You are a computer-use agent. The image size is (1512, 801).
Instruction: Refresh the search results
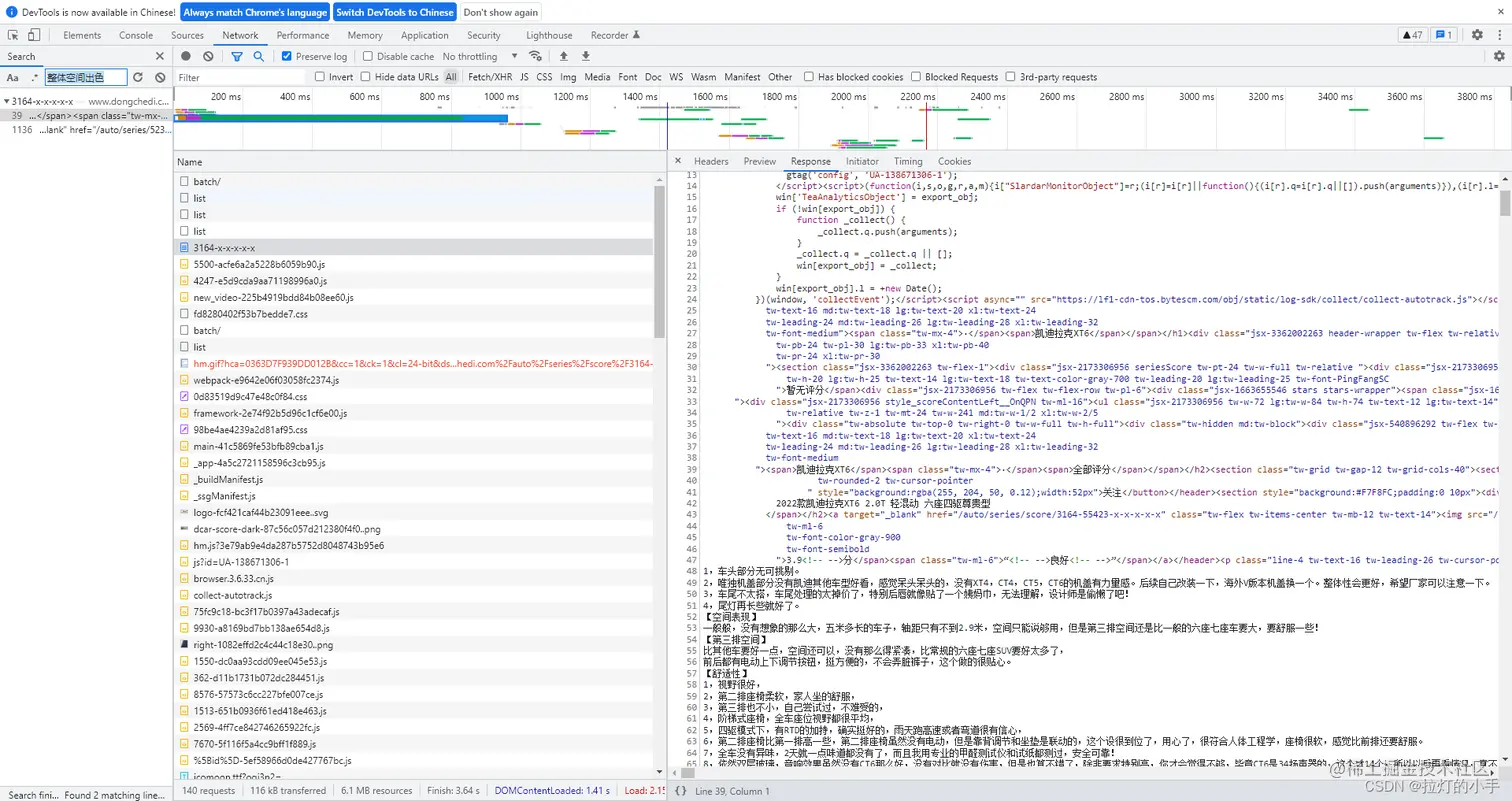tap(138, 77)
